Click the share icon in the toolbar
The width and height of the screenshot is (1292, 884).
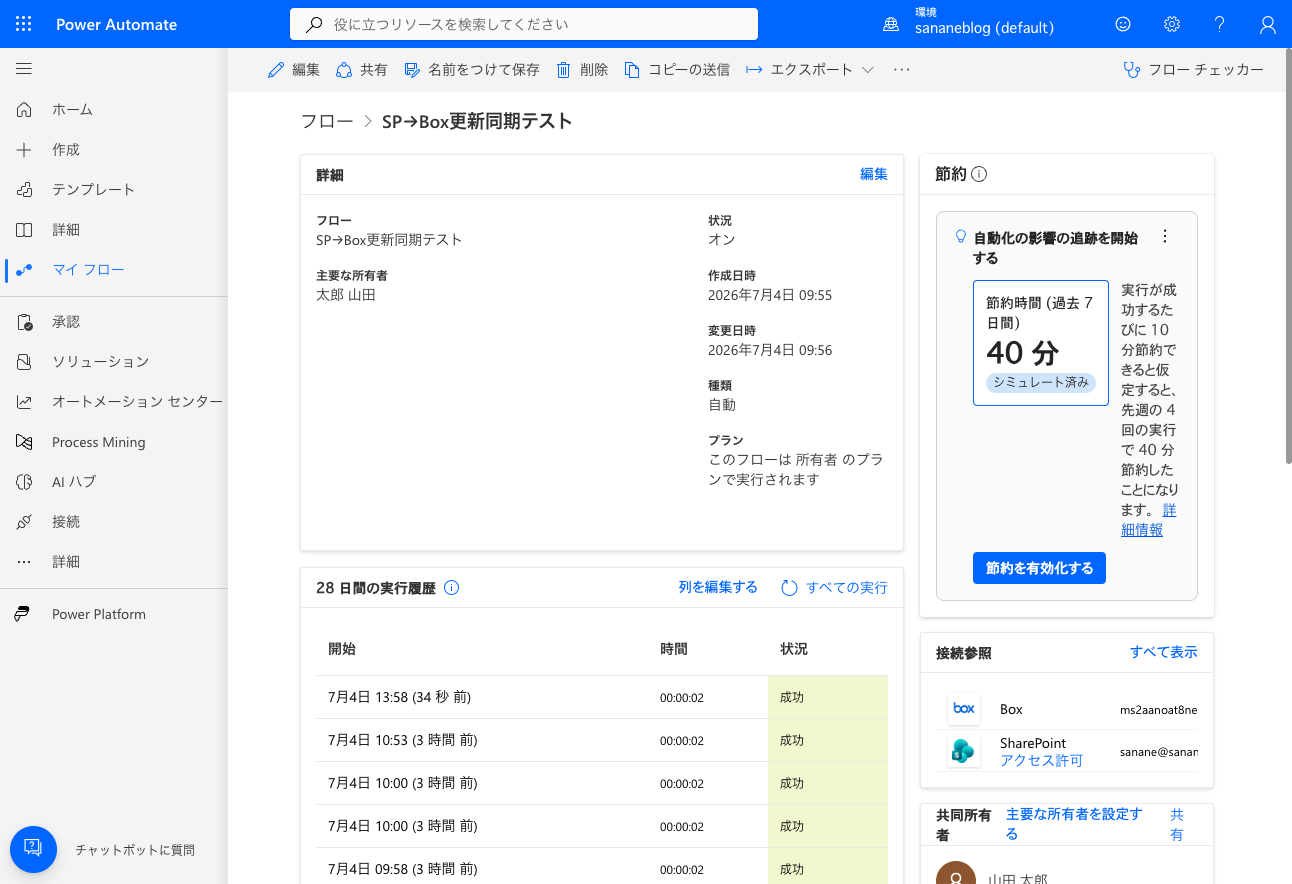(x=344, y=70)
